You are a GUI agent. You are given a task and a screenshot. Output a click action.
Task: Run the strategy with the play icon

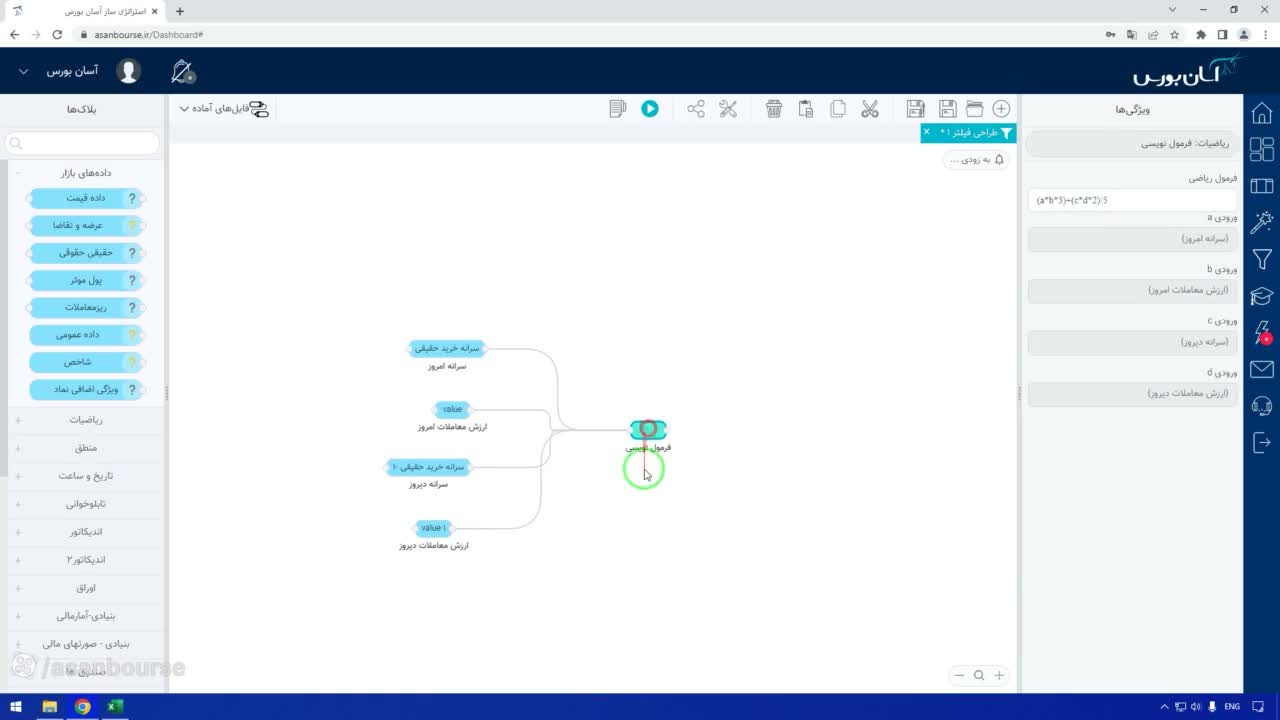pyautogui.click(x=650, y=109)
